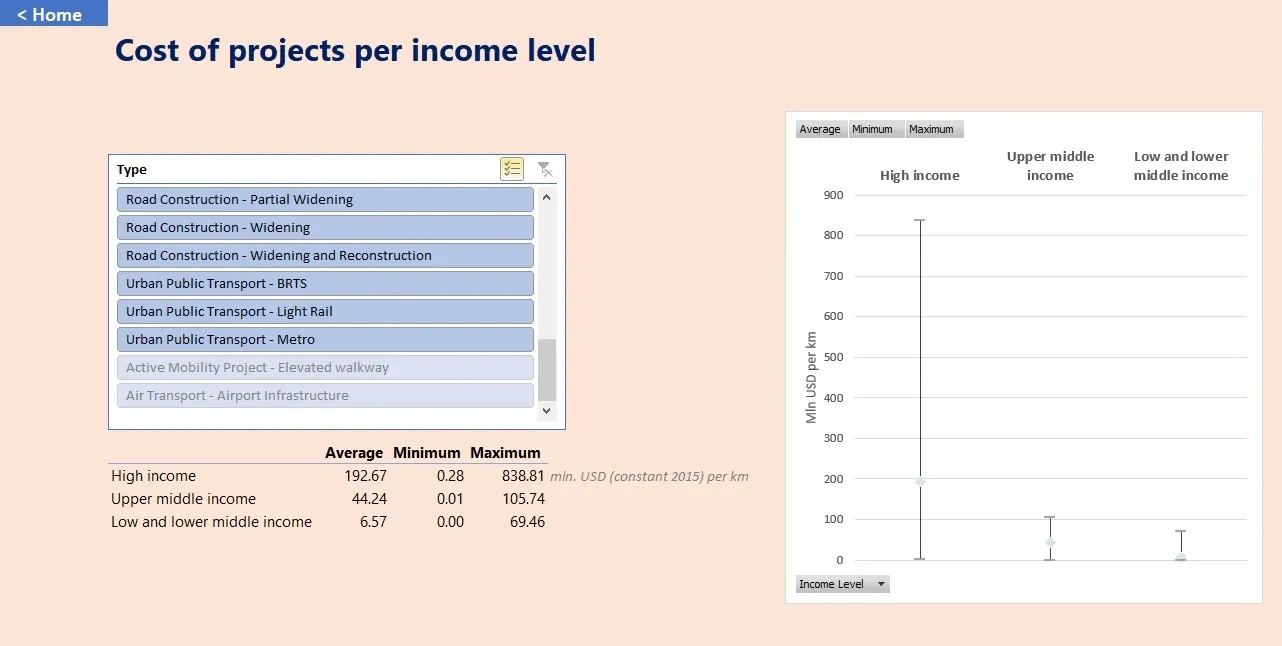Click the Minimum field button on chart
Viewport: 1282px width, 646px height.
click(873, 129)
